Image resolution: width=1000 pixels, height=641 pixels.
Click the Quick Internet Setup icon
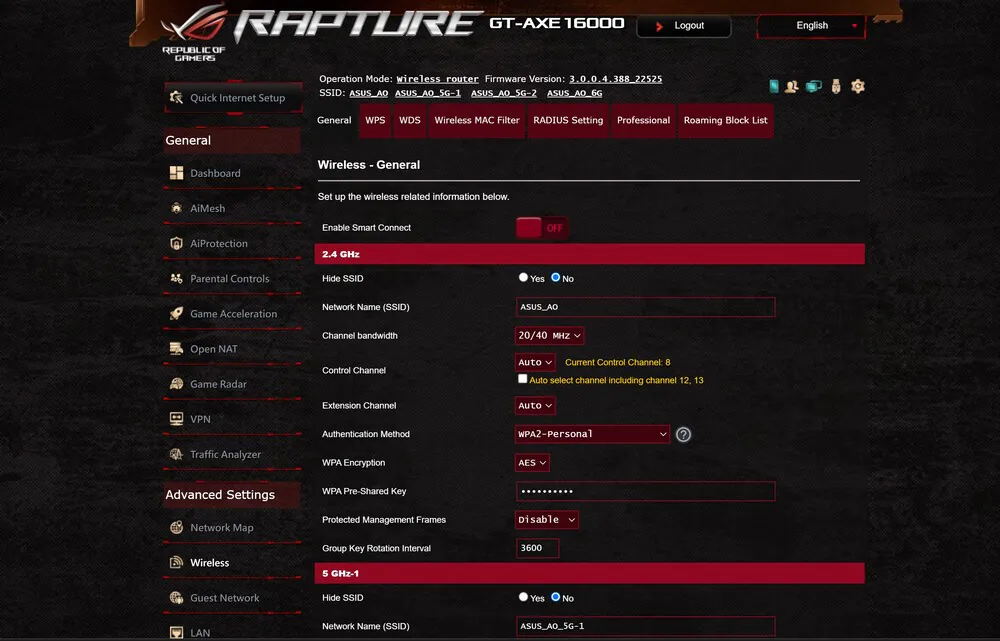click(x=177, y=98)
